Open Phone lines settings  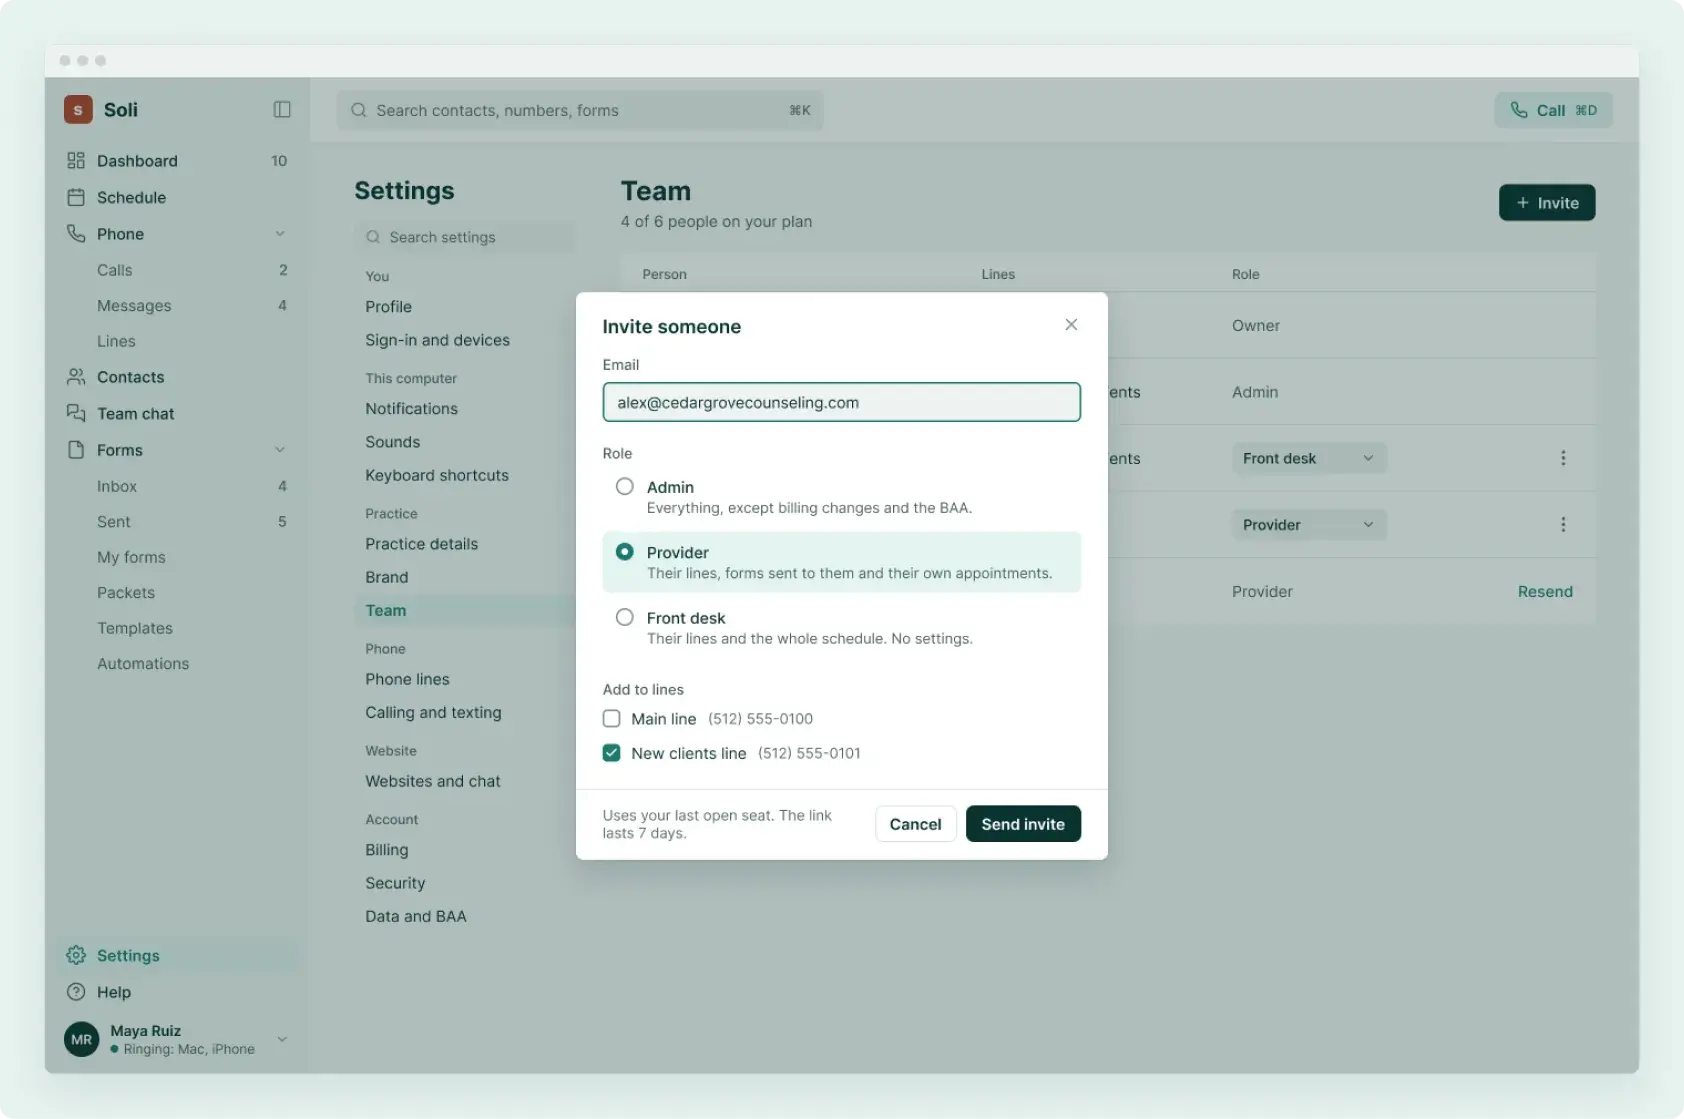[408, 679]
